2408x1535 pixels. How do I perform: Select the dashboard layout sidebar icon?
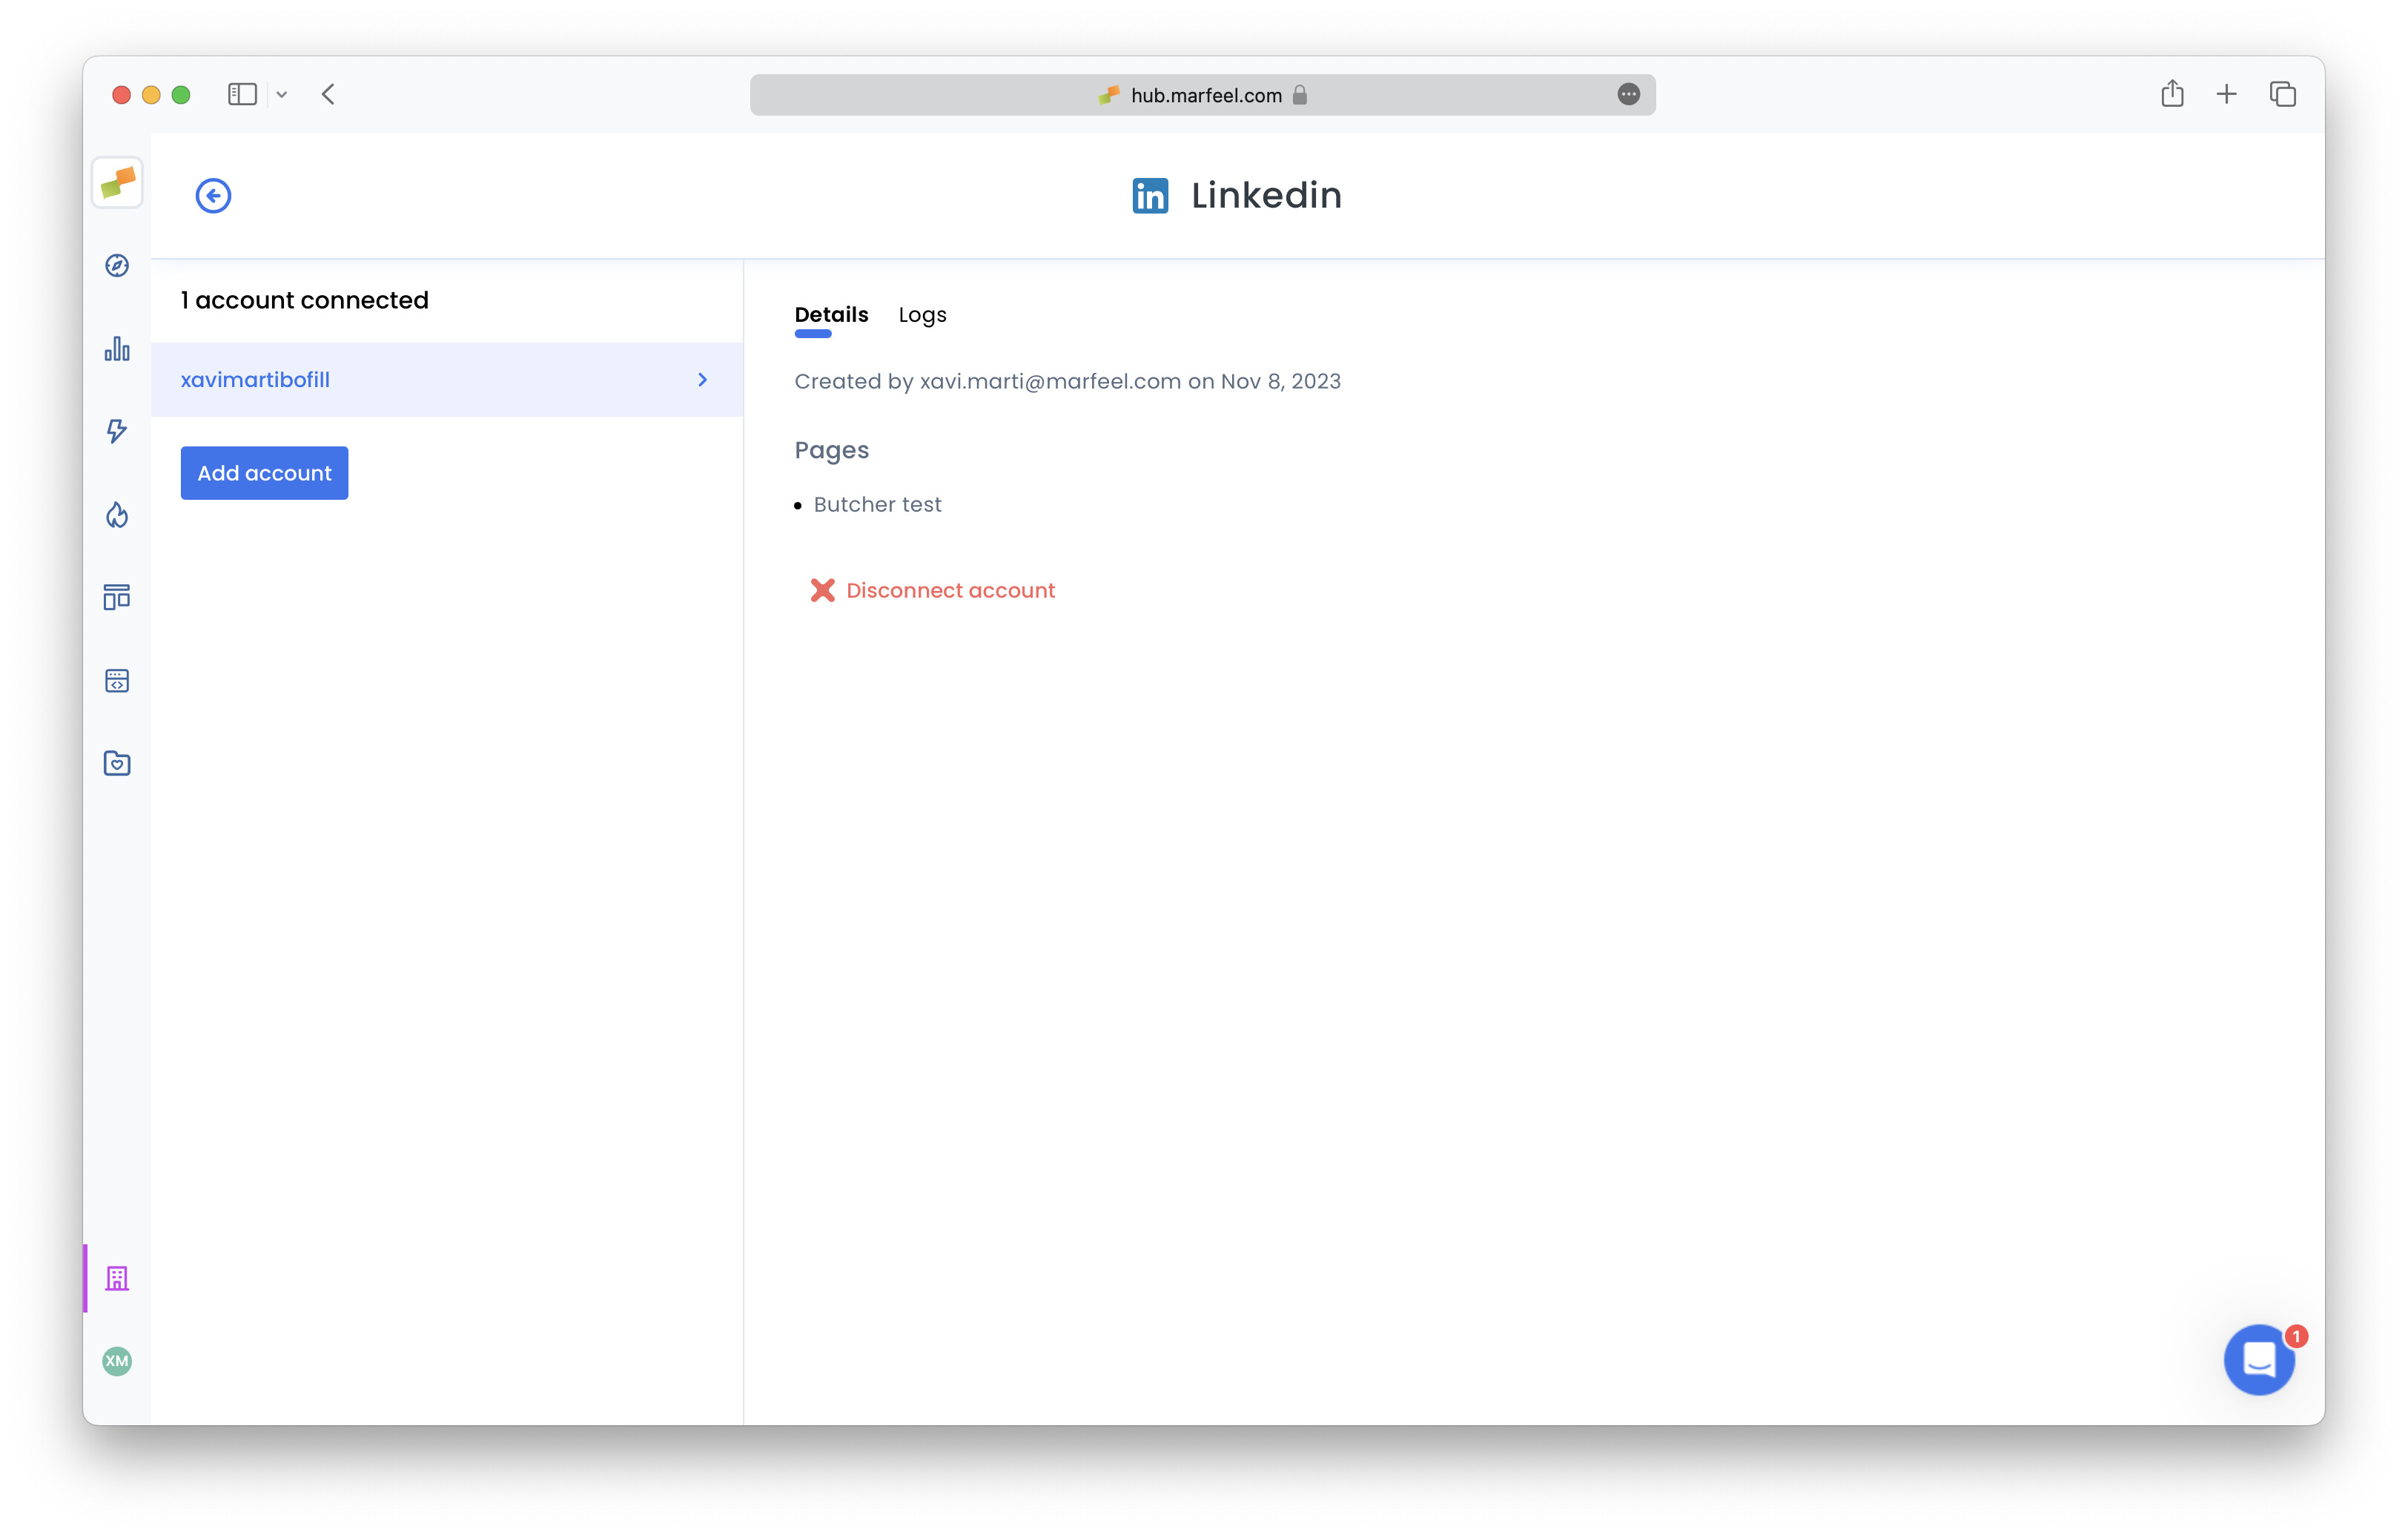117,597
